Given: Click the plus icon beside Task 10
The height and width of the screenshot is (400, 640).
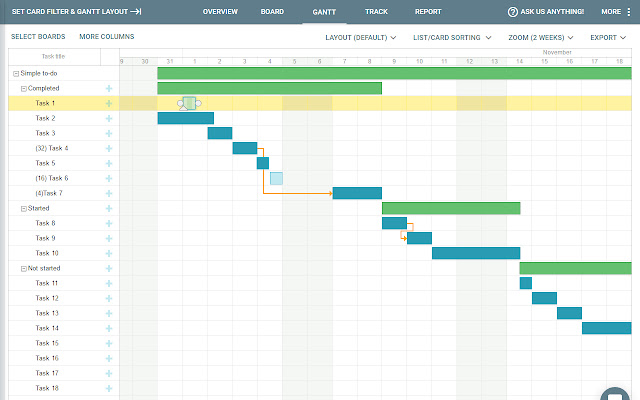Looking at the screenshot, I should 109,253.
